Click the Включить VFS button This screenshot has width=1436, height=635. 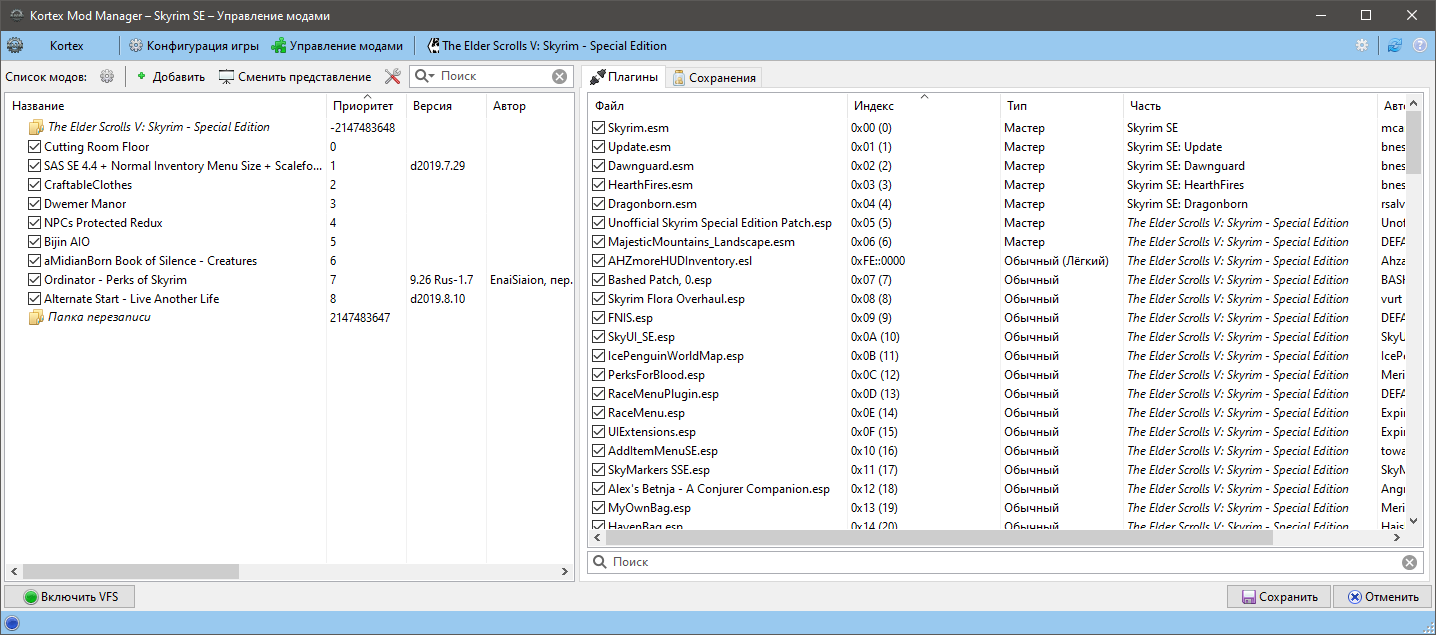(69, 597)
